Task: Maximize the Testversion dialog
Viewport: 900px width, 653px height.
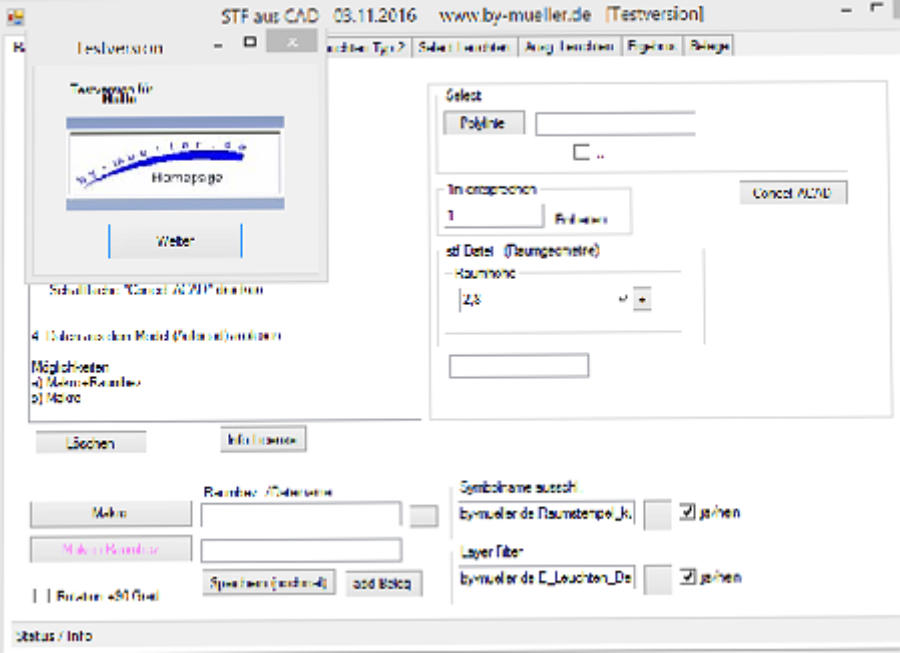Action: point(250,43)
